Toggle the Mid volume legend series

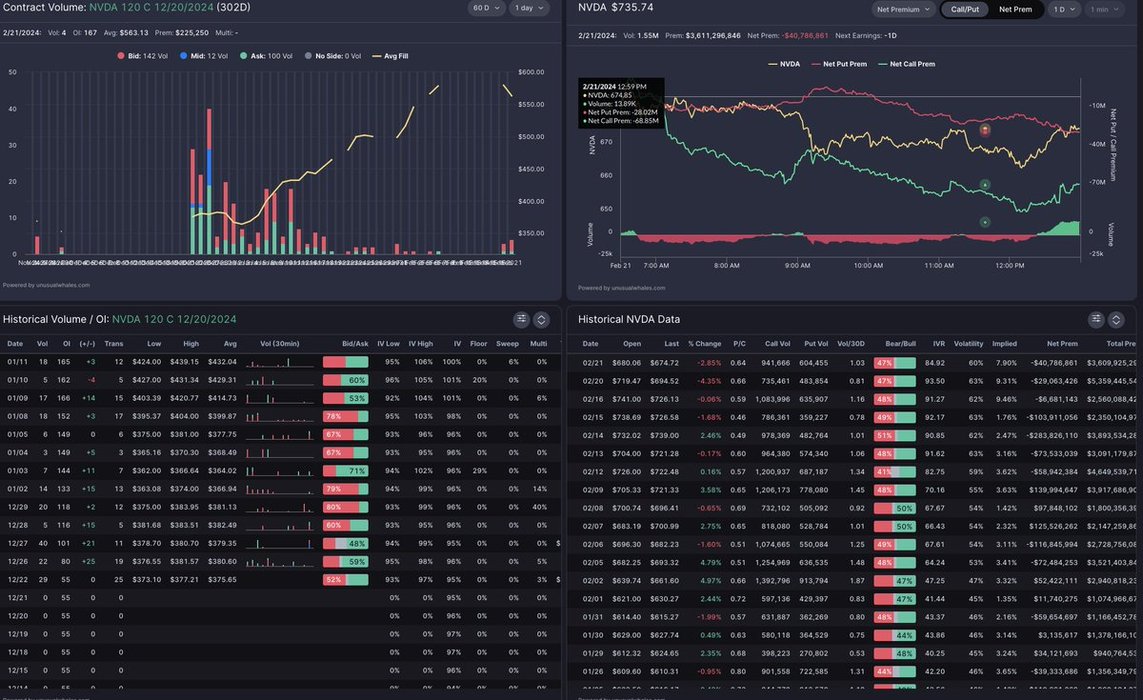(203, 56)
